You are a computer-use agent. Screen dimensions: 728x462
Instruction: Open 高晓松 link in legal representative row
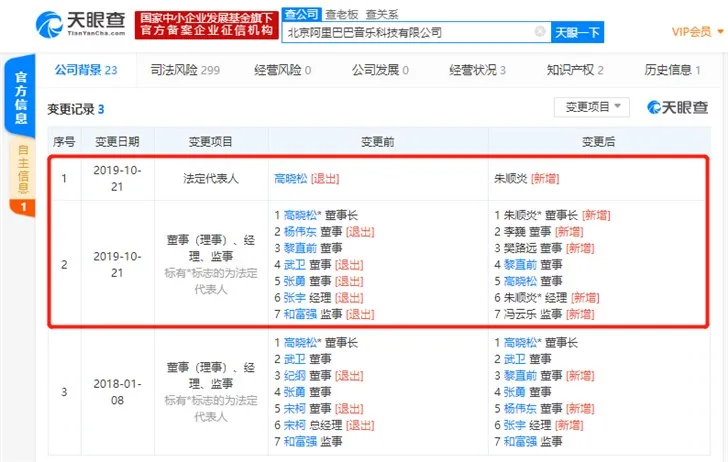pos(291,178)
